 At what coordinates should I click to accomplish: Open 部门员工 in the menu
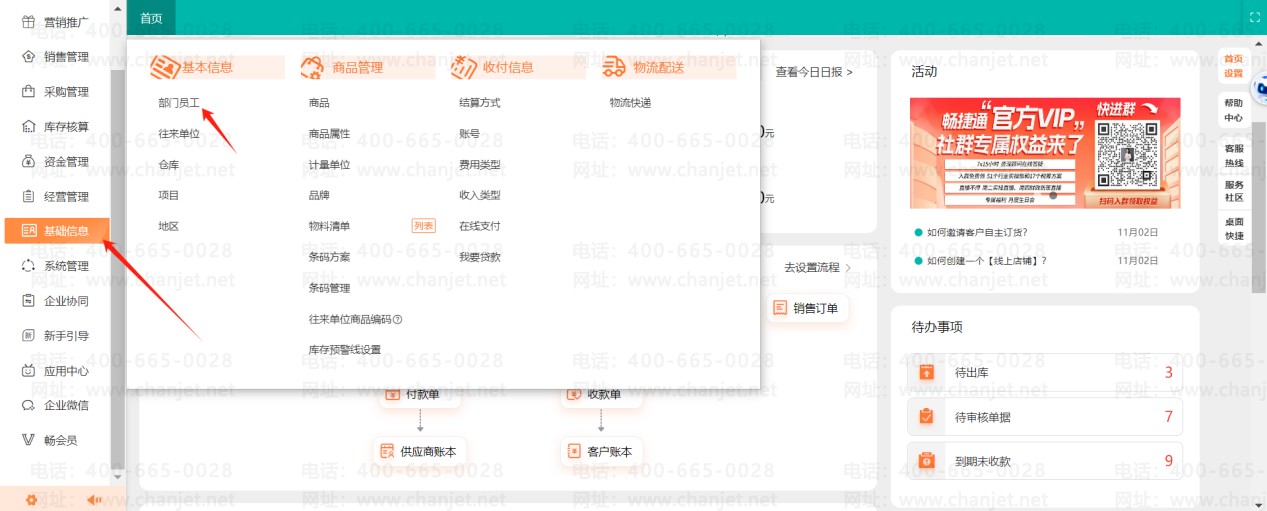179,103
